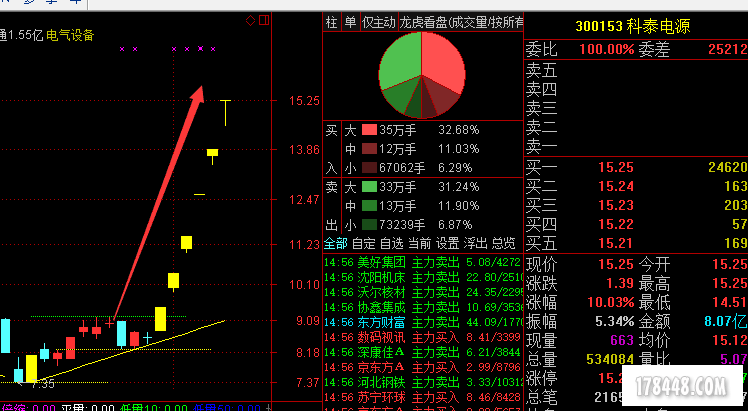This screenshot has width=748, height=411.
Task: Open the 龙虎看盘 header selector
Action: tap(460, 22)
